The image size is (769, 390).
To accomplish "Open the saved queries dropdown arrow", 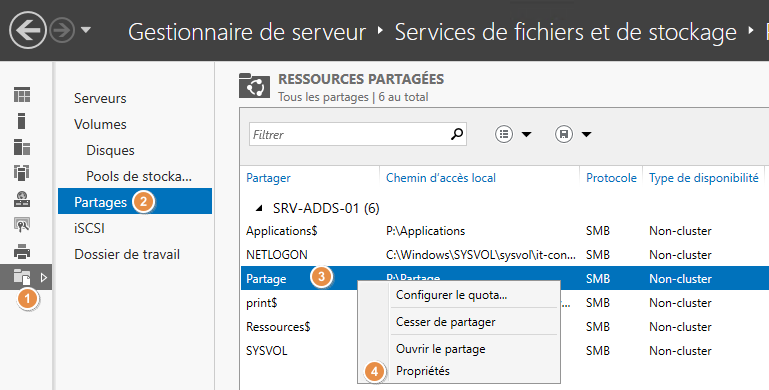I will (586, 134).
